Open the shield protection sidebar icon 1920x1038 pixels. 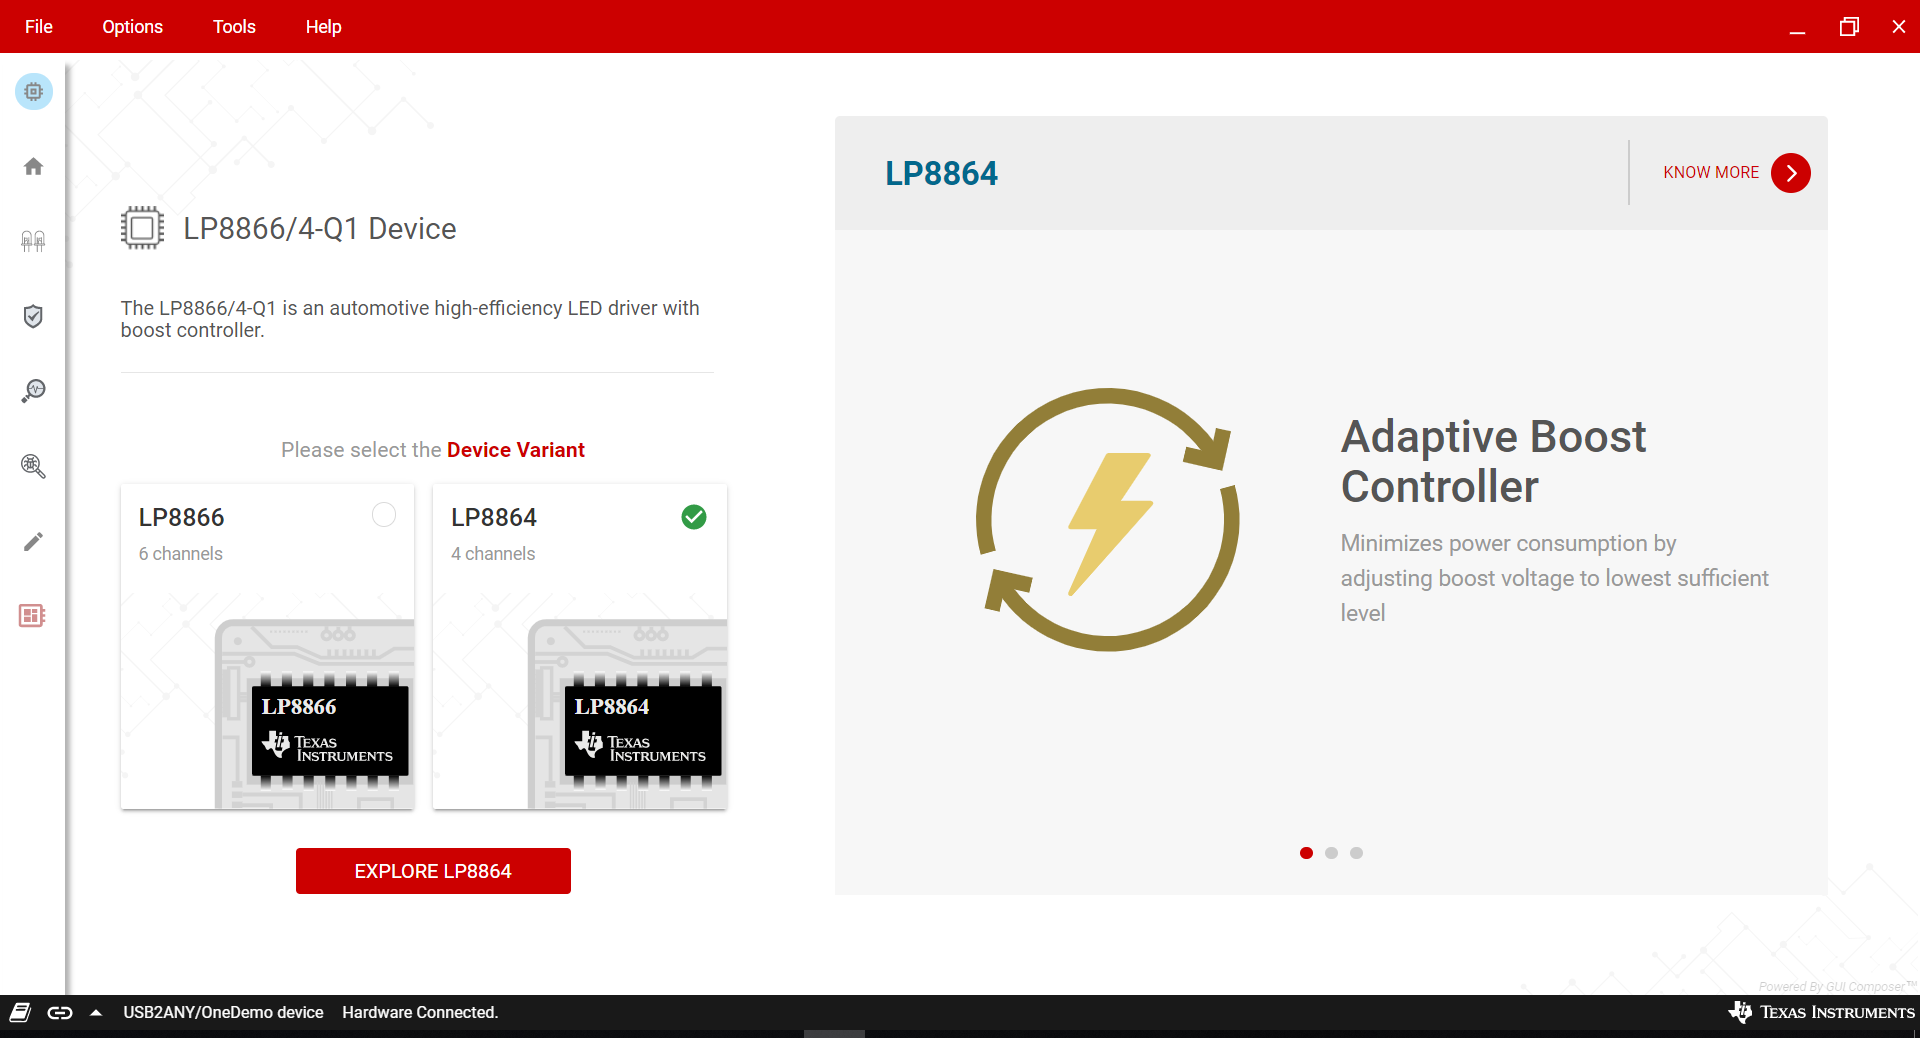(34, 317)
